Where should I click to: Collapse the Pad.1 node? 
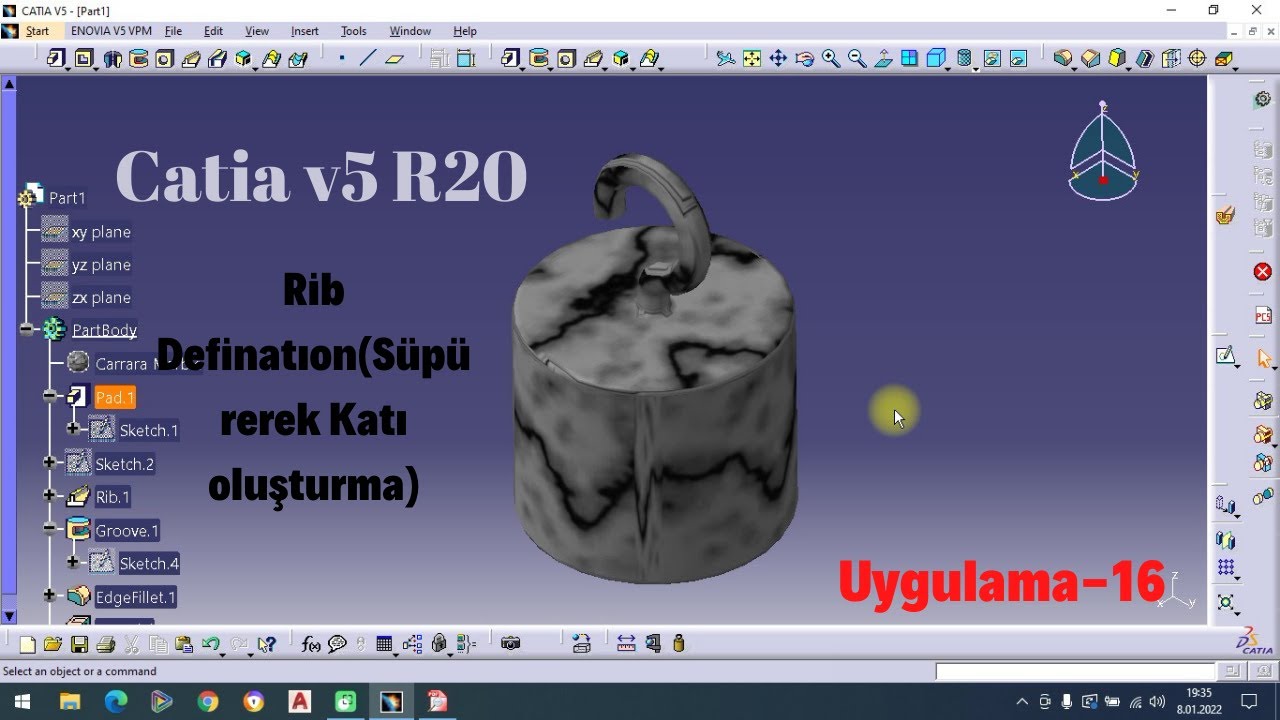(50, 397)
